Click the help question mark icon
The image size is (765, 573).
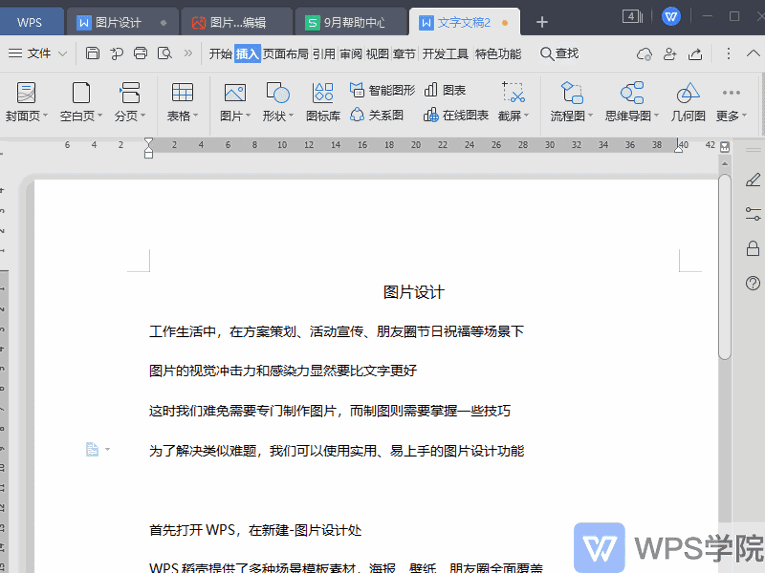pos(753,283)
